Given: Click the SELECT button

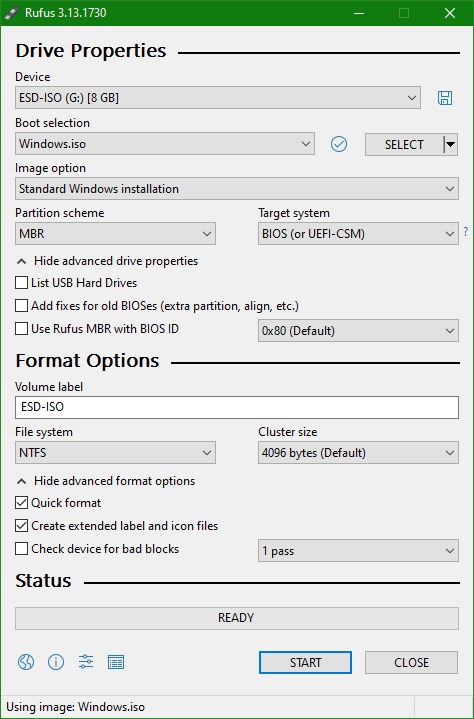Looking at the screenshot, I should tap(404, 144).
